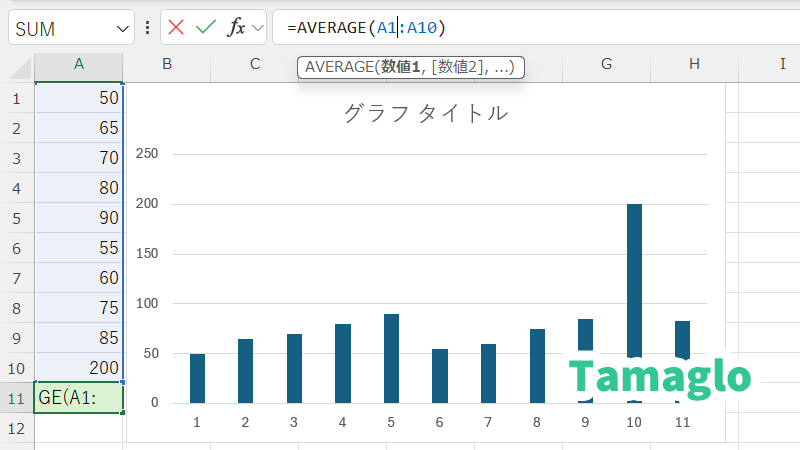Image resolution: width=800 pixels, height=450 pixels.
Task: Select the row 5 header
Action: [x=16, y=218]
